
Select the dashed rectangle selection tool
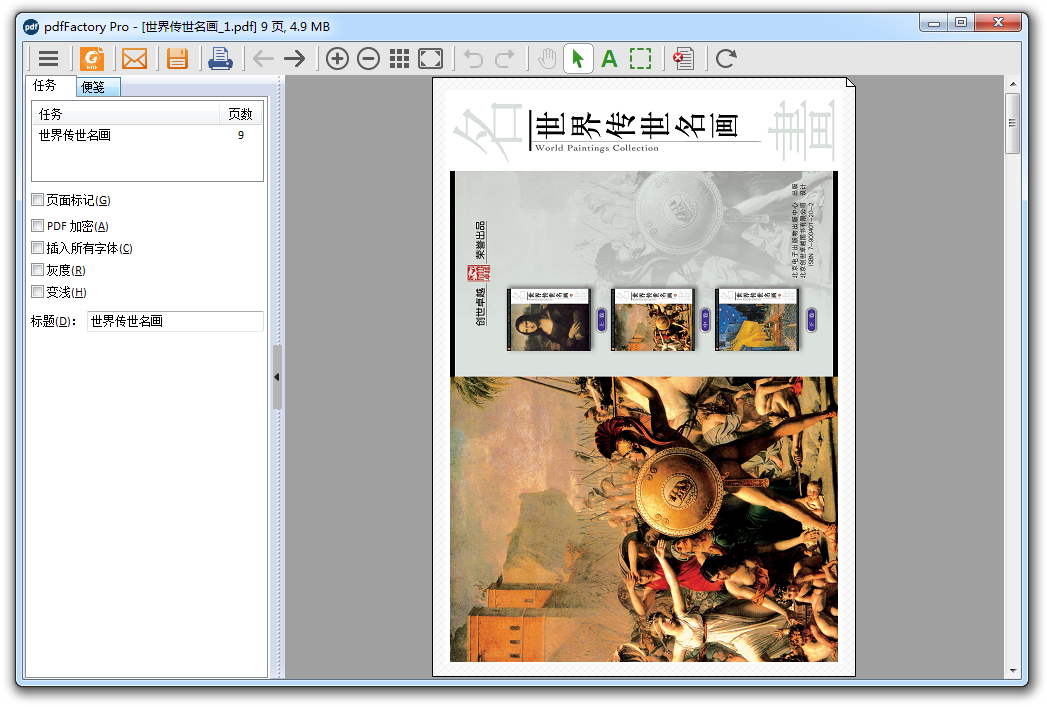[x=640, y=59]
